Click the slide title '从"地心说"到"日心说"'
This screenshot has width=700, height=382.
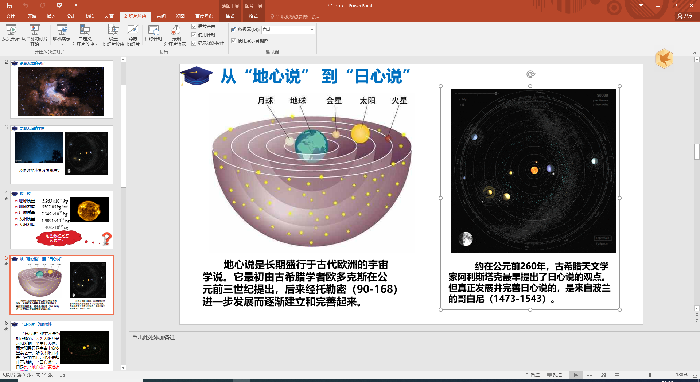click(x=315, y=76)
